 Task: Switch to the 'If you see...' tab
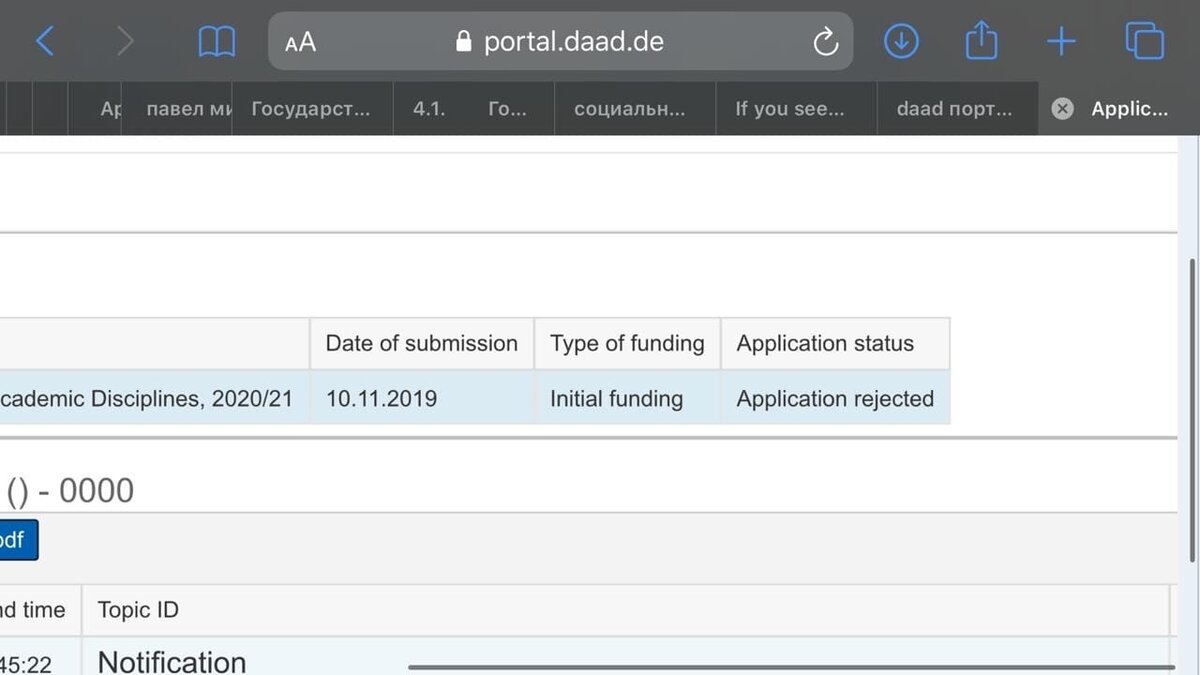pos(790,109)
